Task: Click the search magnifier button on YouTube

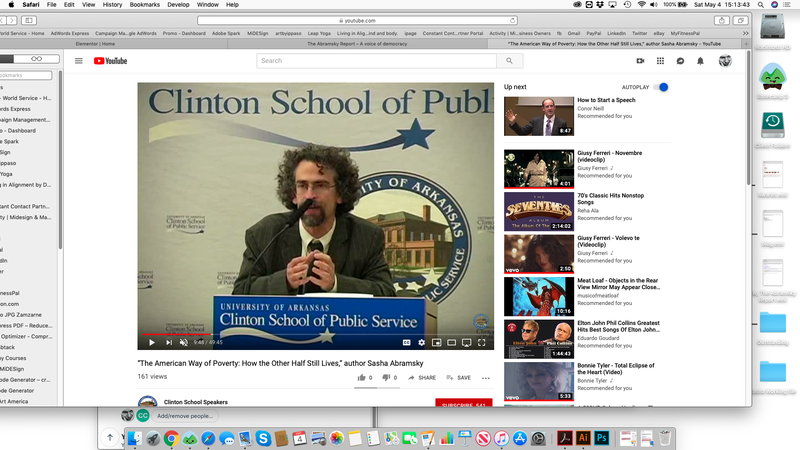Action: (509, 61)
